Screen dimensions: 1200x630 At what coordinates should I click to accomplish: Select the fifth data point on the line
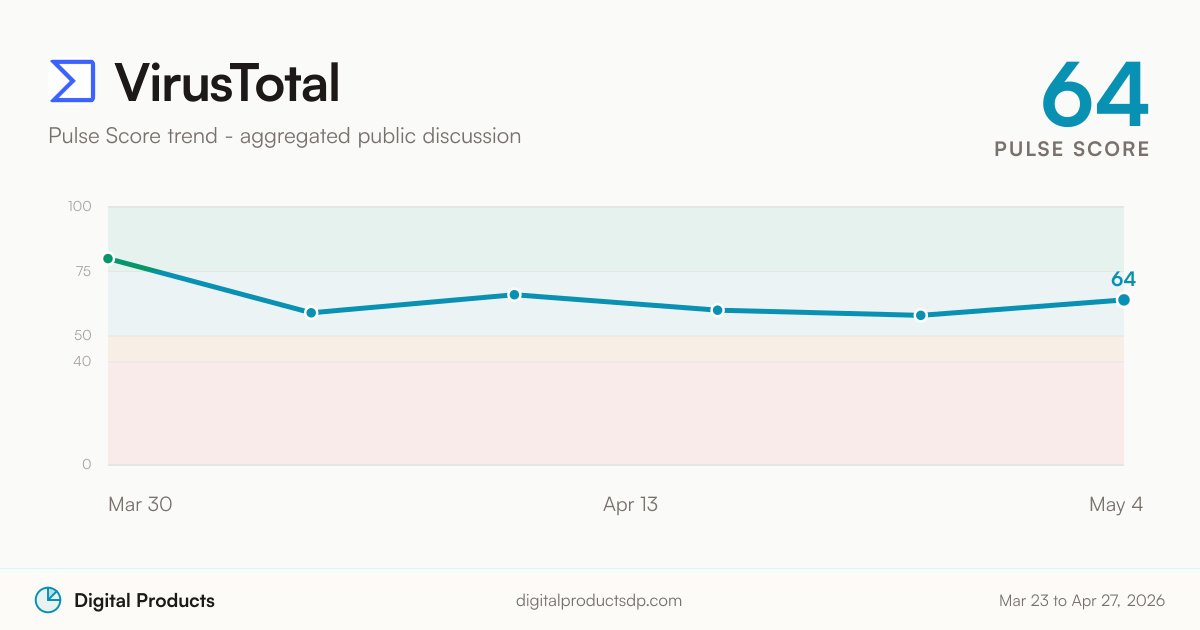(920, 315)
